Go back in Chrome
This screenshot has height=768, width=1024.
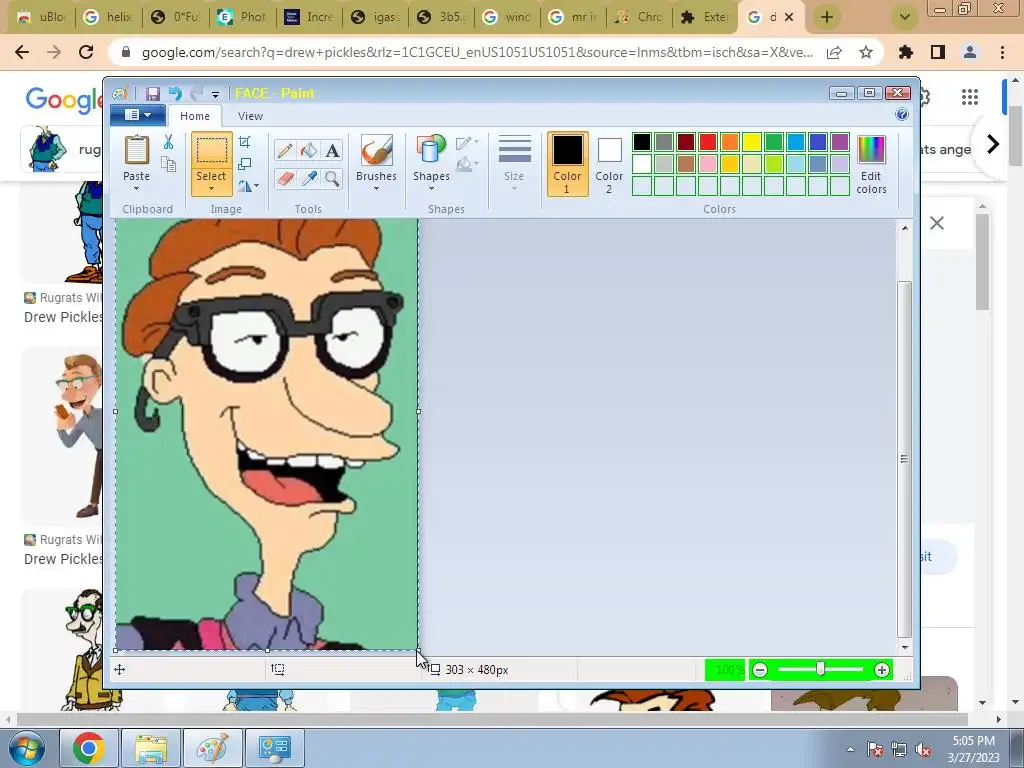tap(22, 52)
